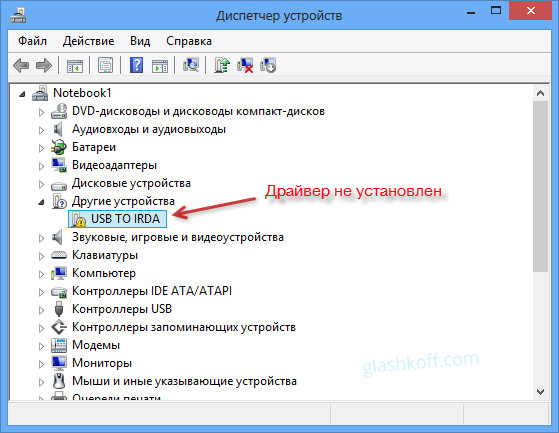Expand the Контроллеры USB category
The width and height of the screenshot is (559, 433).
coord(41,310)
